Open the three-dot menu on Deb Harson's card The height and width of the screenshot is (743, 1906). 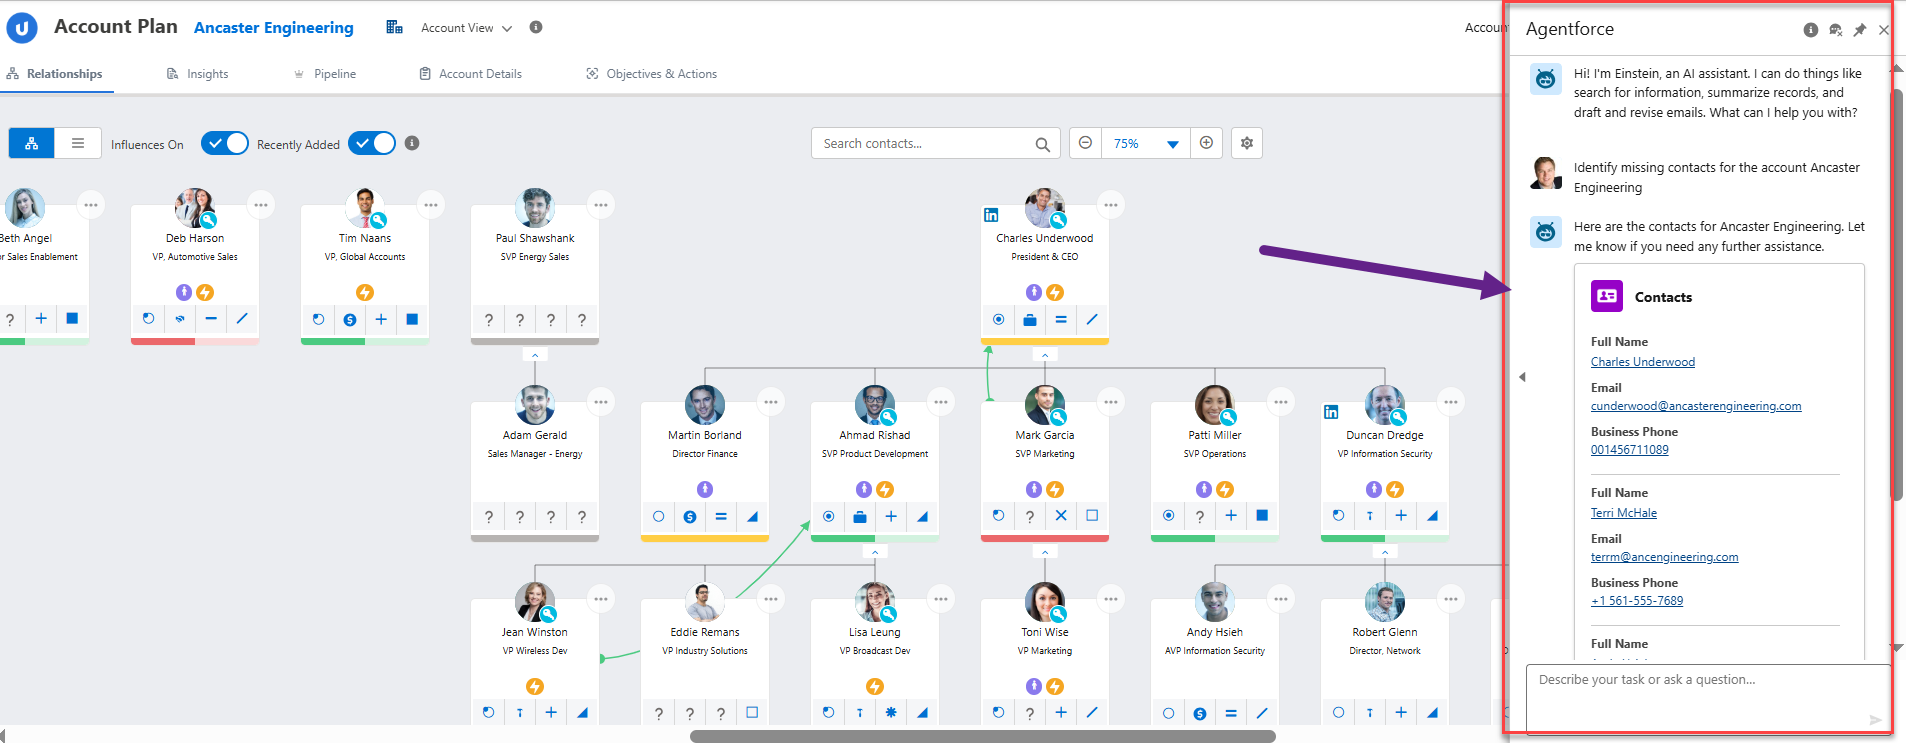tap(261, 205)
